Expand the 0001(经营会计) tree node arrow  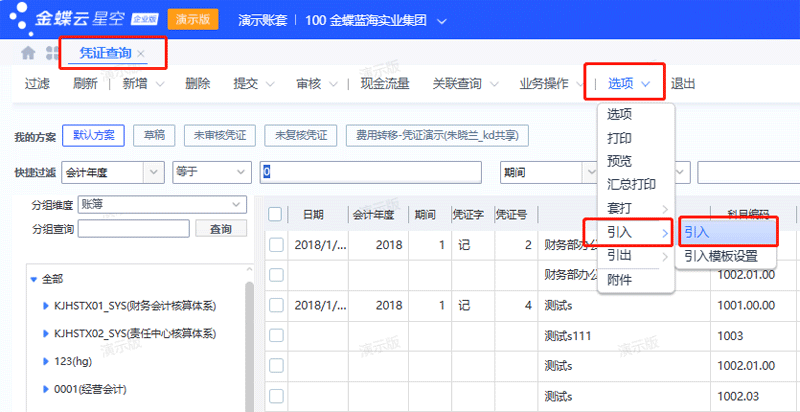tap(45, 388)
